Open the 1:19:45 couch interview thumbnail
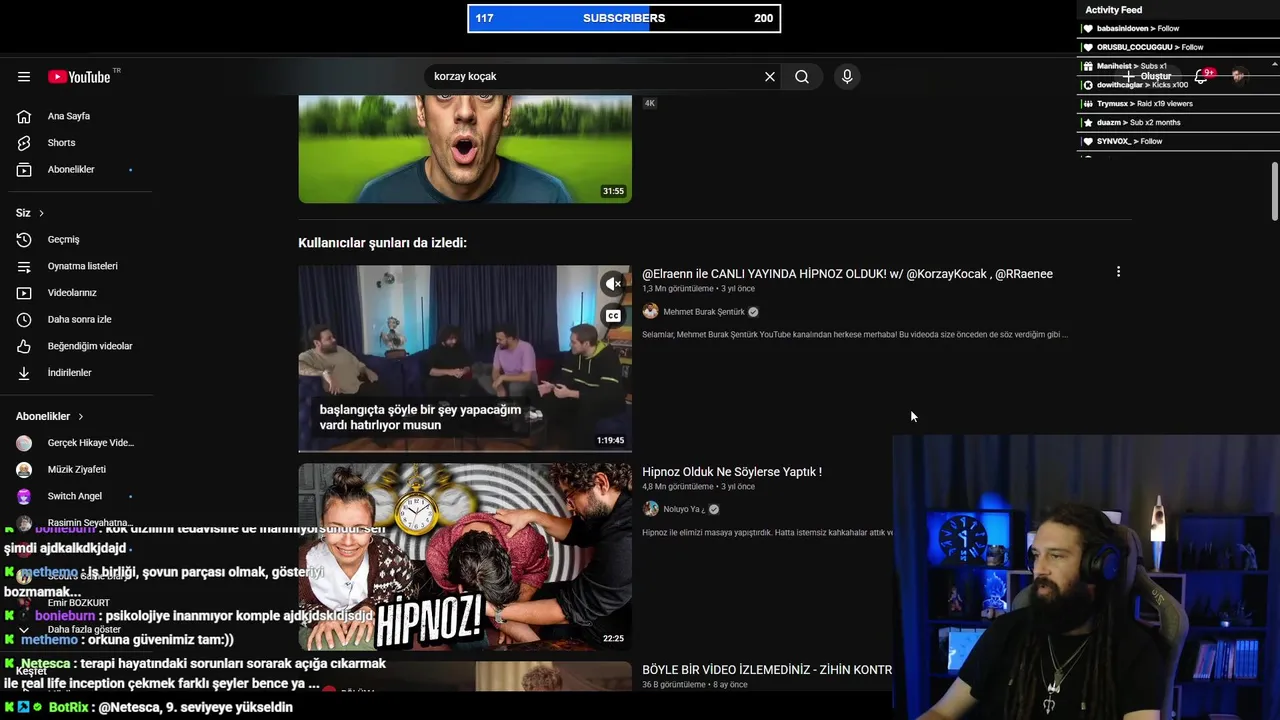 [x=465, y=359]
